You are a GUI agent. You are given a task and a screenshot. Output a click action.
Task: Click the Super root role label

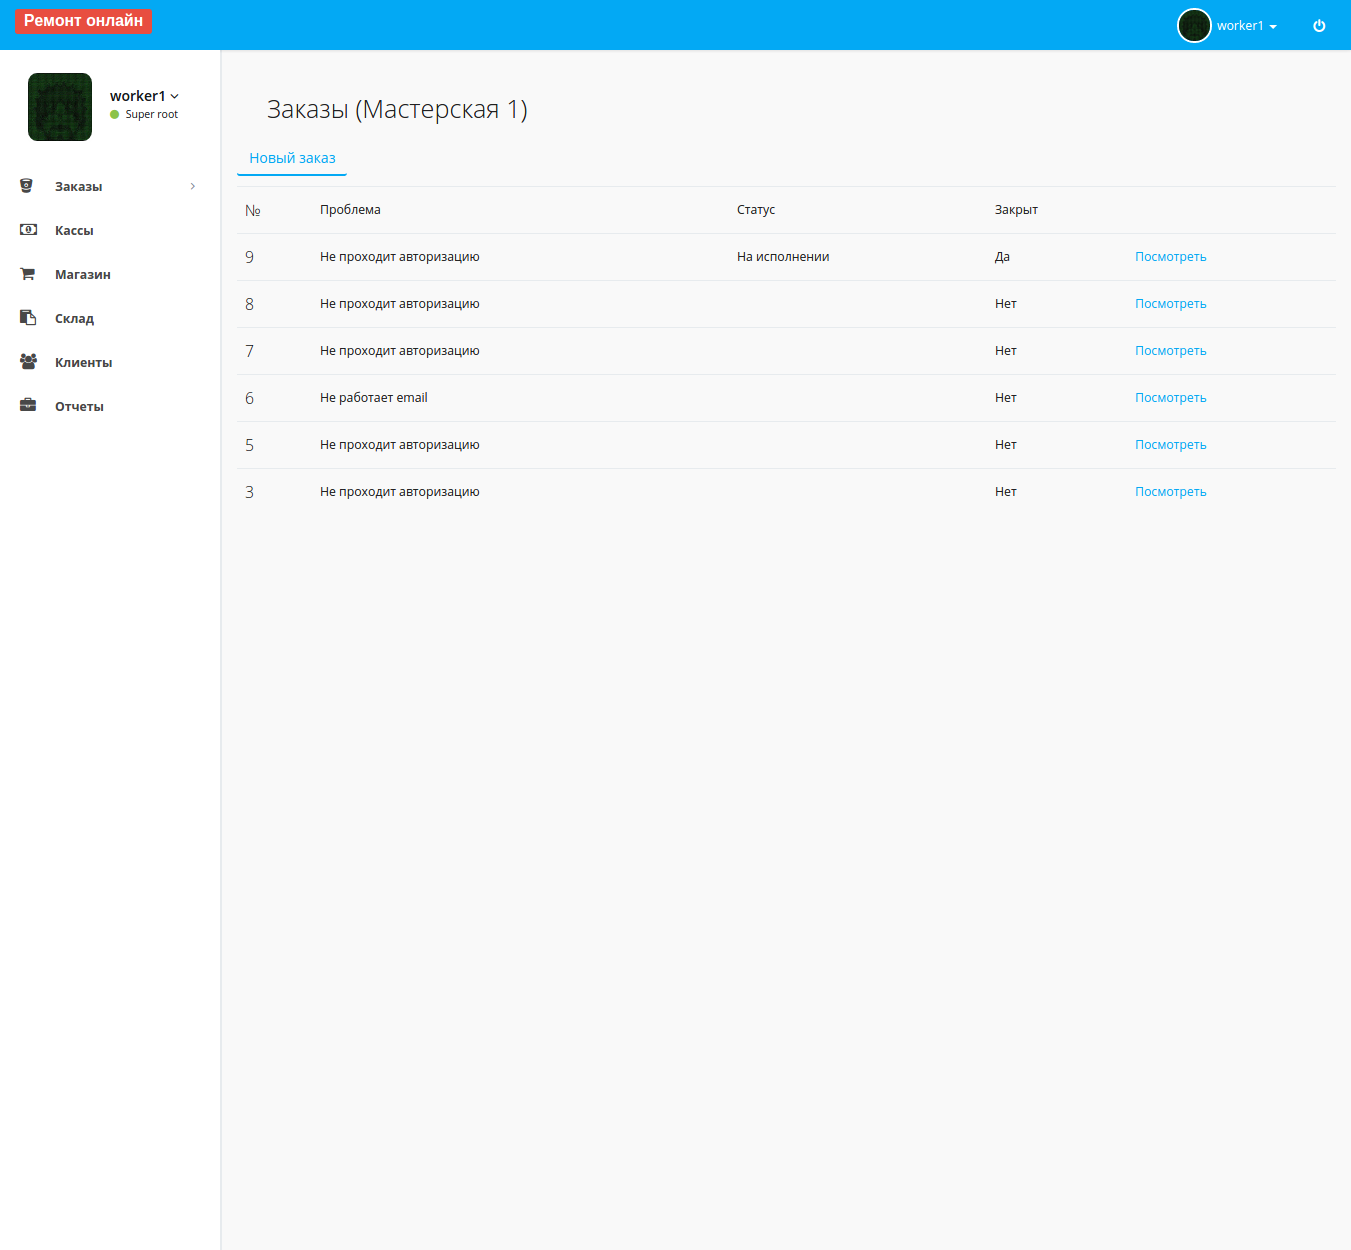point(152,115)
